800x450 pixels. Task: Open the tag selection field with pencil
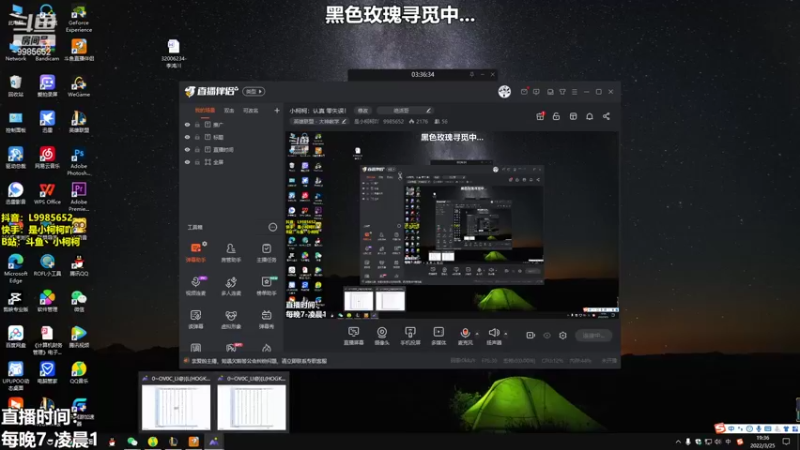[405, 110]
